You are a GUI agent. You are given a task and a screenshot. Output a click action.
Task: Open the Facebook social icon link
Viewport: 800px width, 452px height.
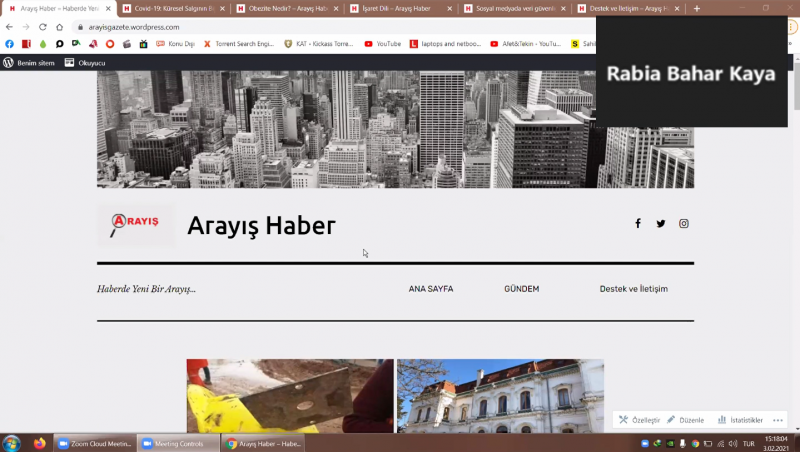coord(638,223)
